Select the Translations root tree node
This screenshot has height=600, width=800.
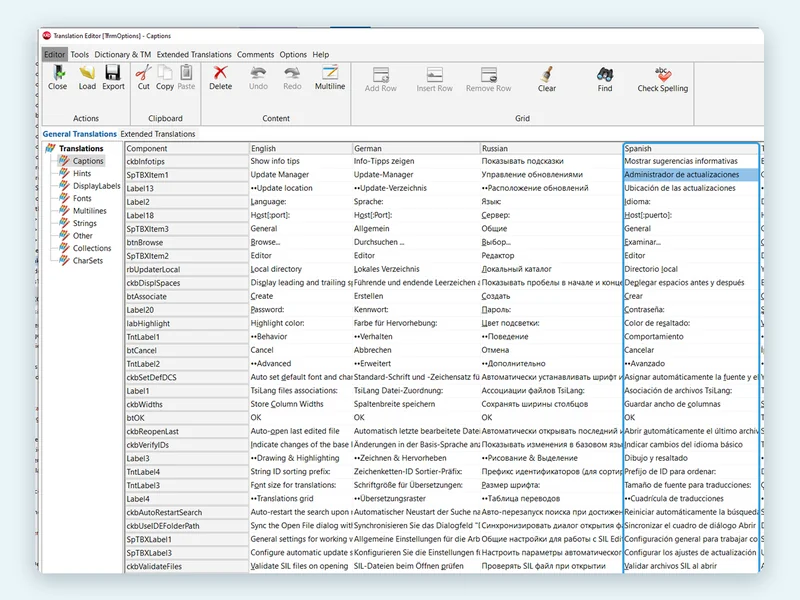[81, 148]
